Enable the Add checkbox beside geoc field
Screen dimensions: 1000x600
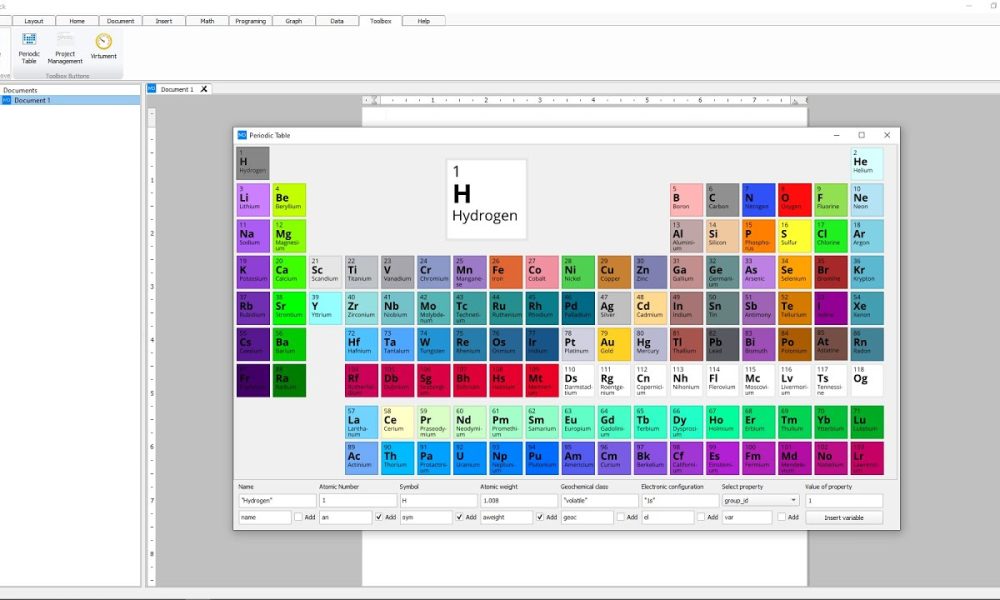pyautogui.click(x=621, y=517)
